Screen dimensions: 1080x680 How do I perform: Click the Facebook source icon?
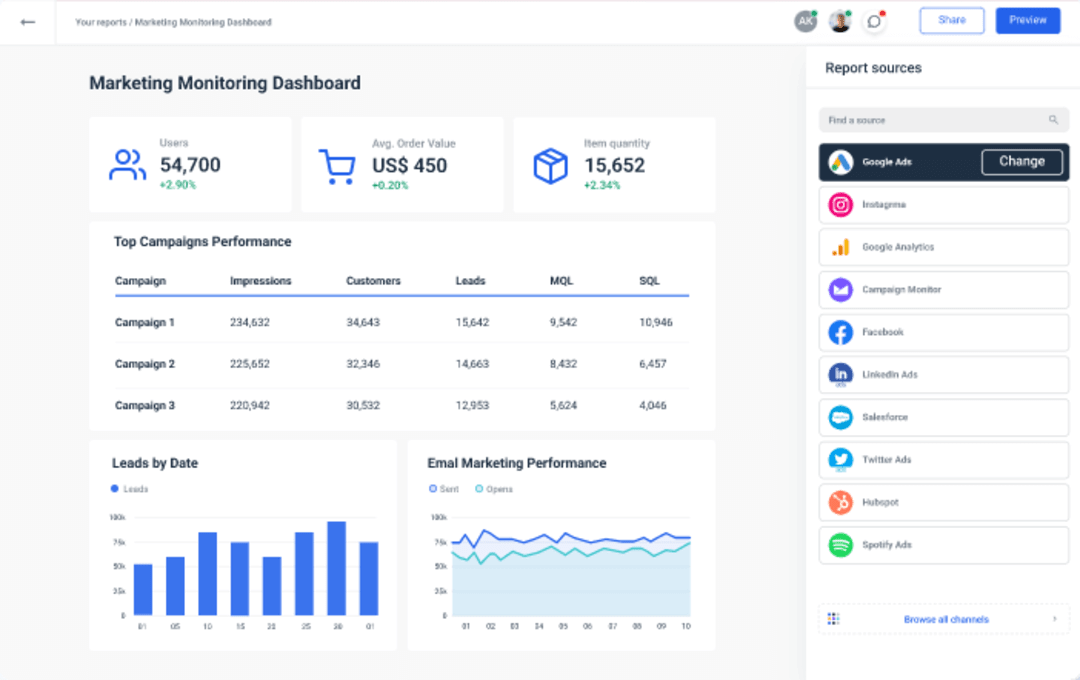click(x=840, y=332)
